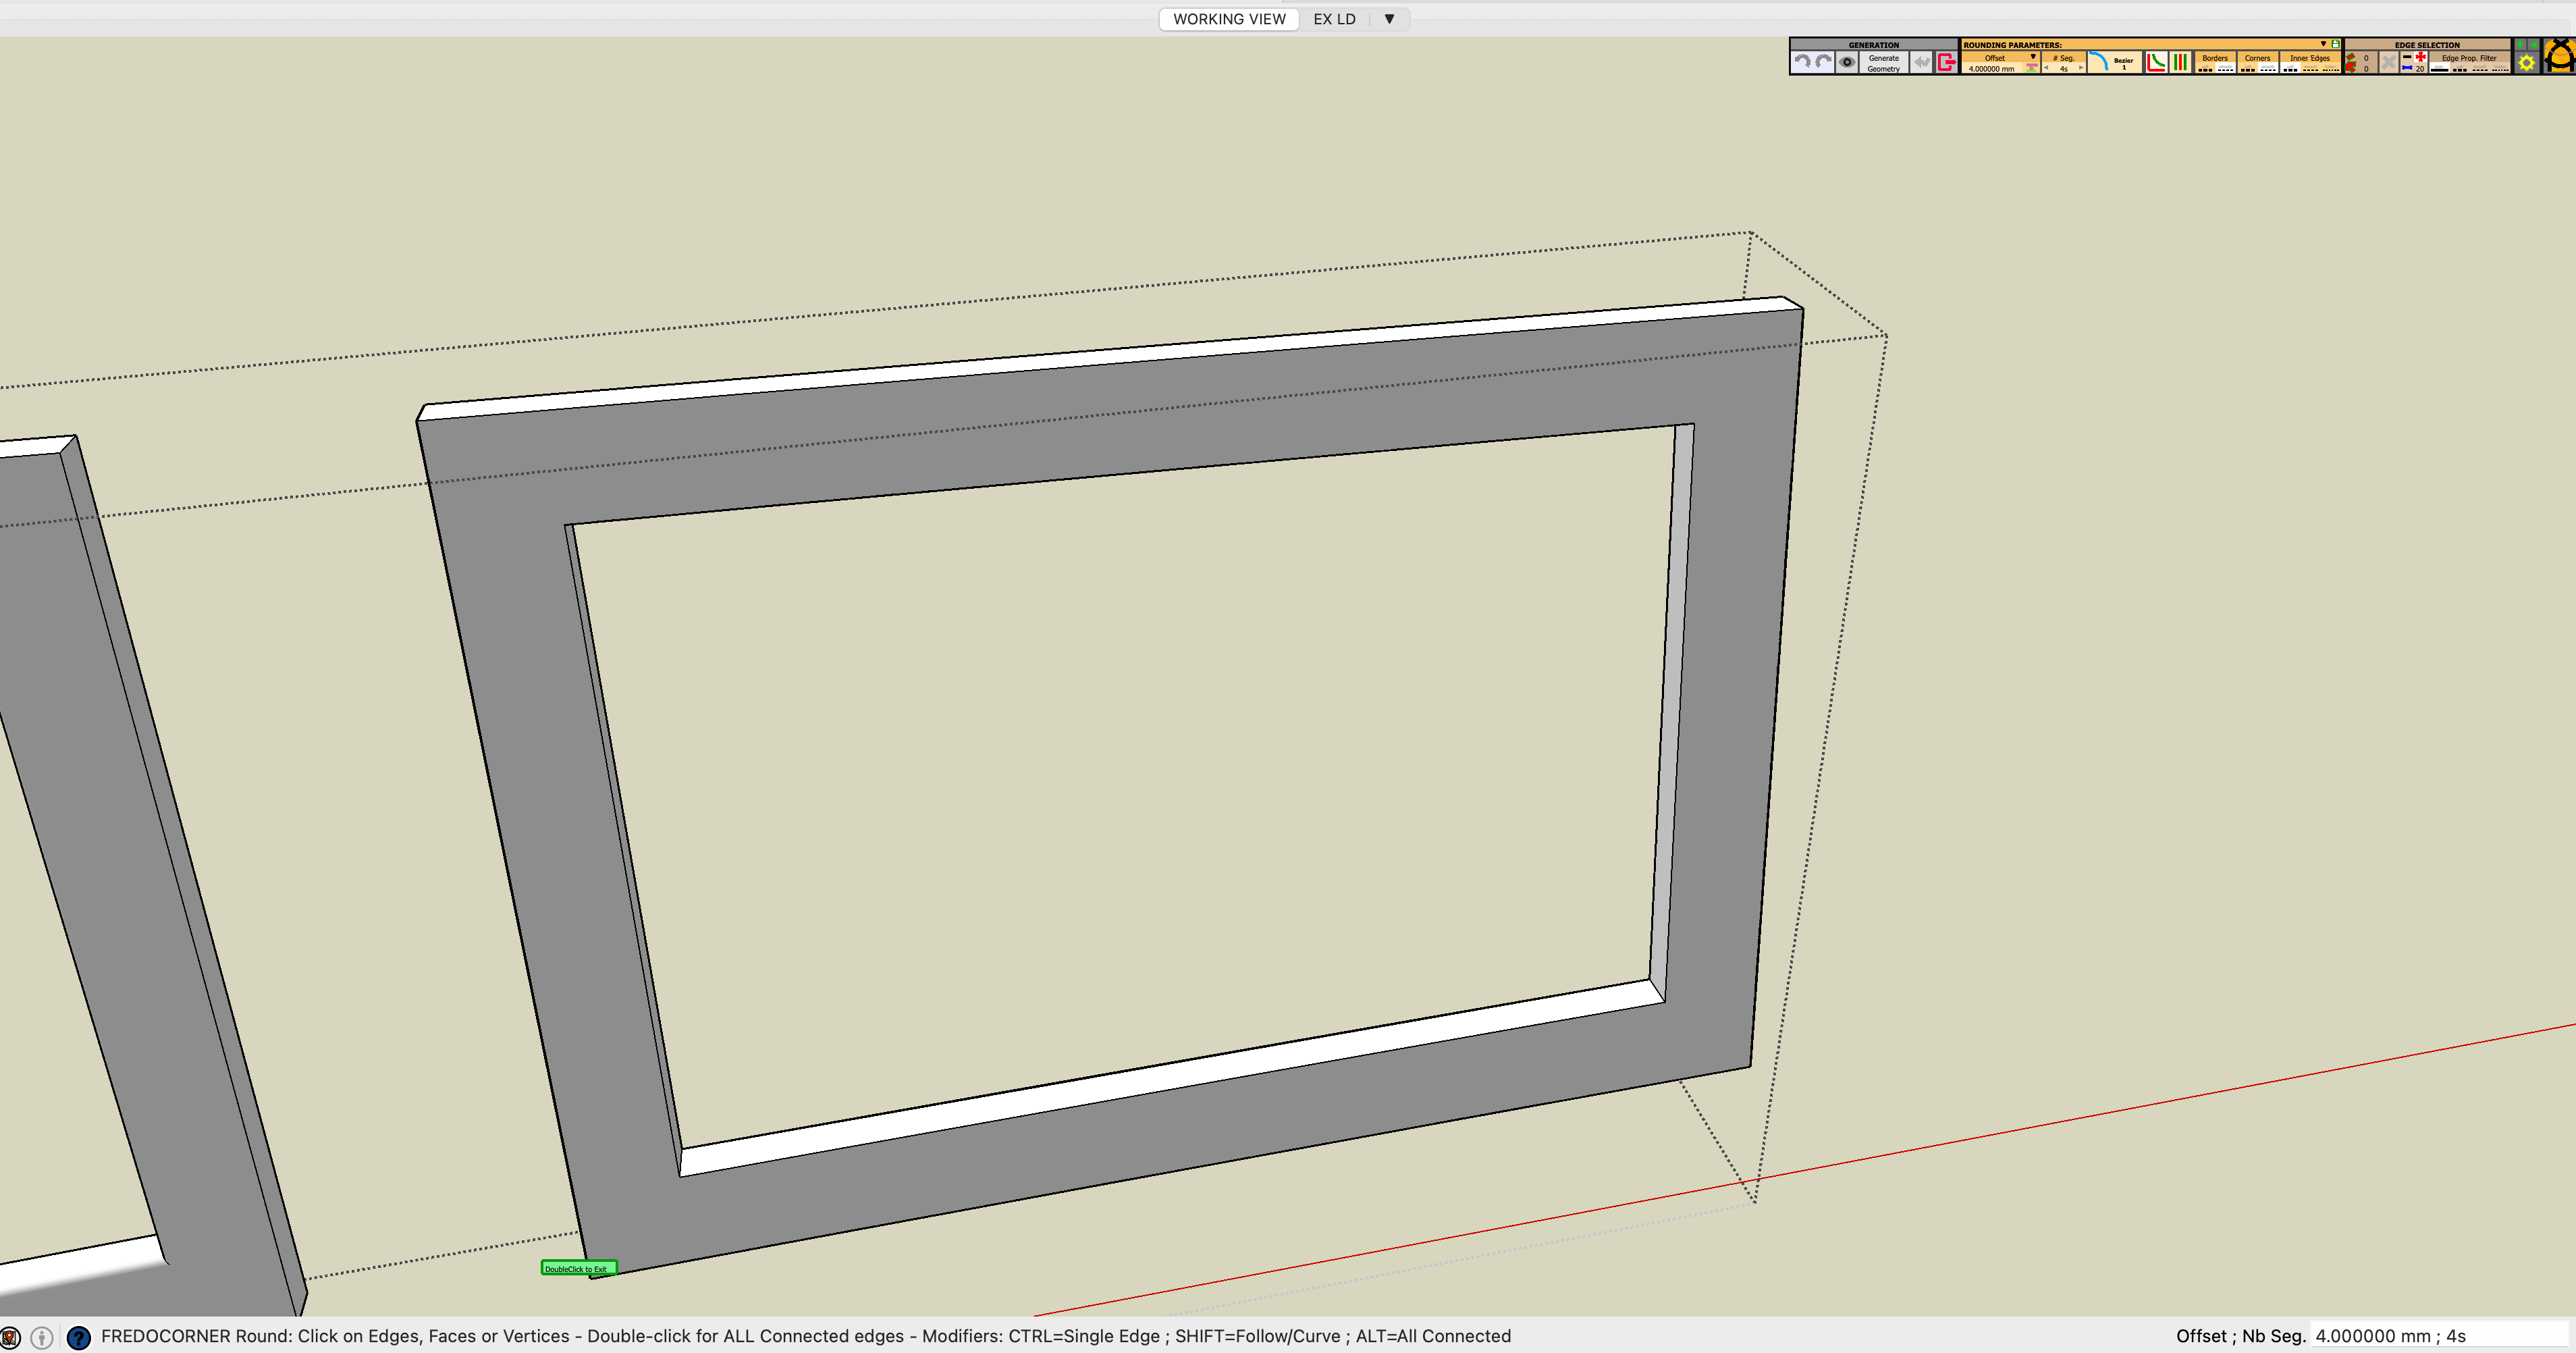Open the scenes tab dropdown arrow
The width and height of the screenshot is (2576, 1353).
[1389, 19]
